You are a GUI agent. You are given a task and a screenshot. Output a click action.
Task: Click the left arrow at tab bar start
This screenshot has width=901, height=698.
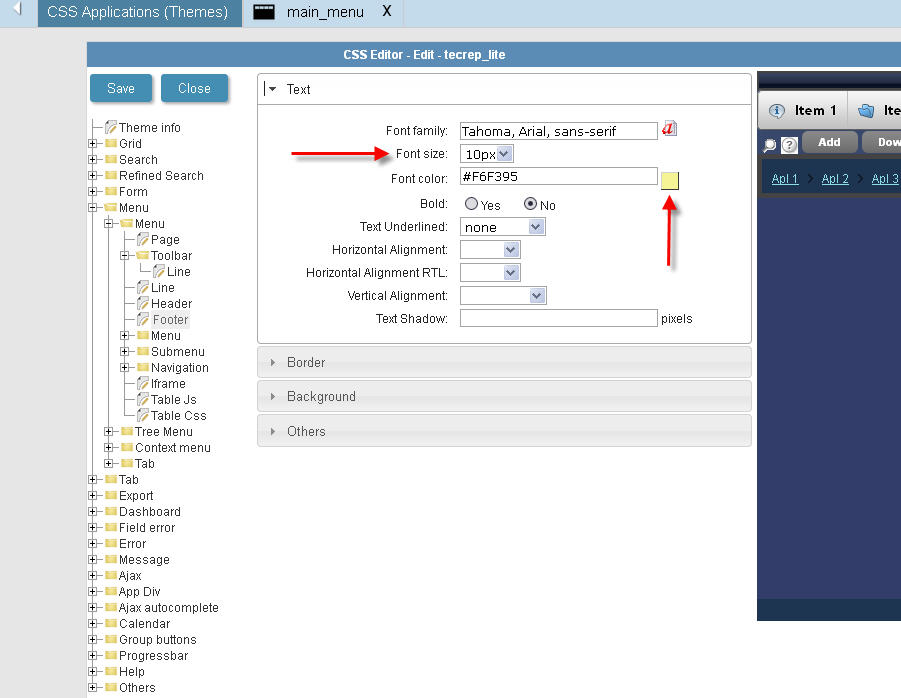(x=17, y=8)
